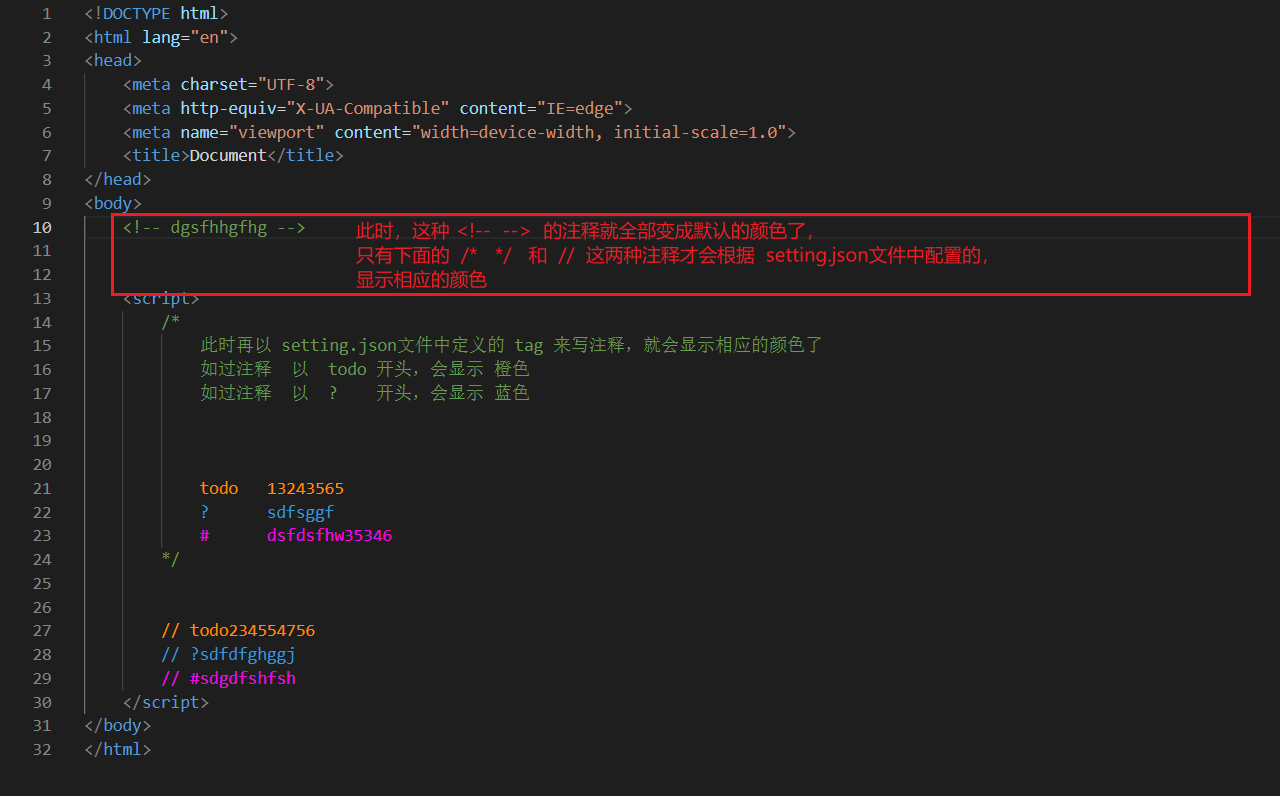The height and width of the screenshot is (796, 1280).
Task: Click the orange 'todo 13243565' comment
Action: pos(272,488)
